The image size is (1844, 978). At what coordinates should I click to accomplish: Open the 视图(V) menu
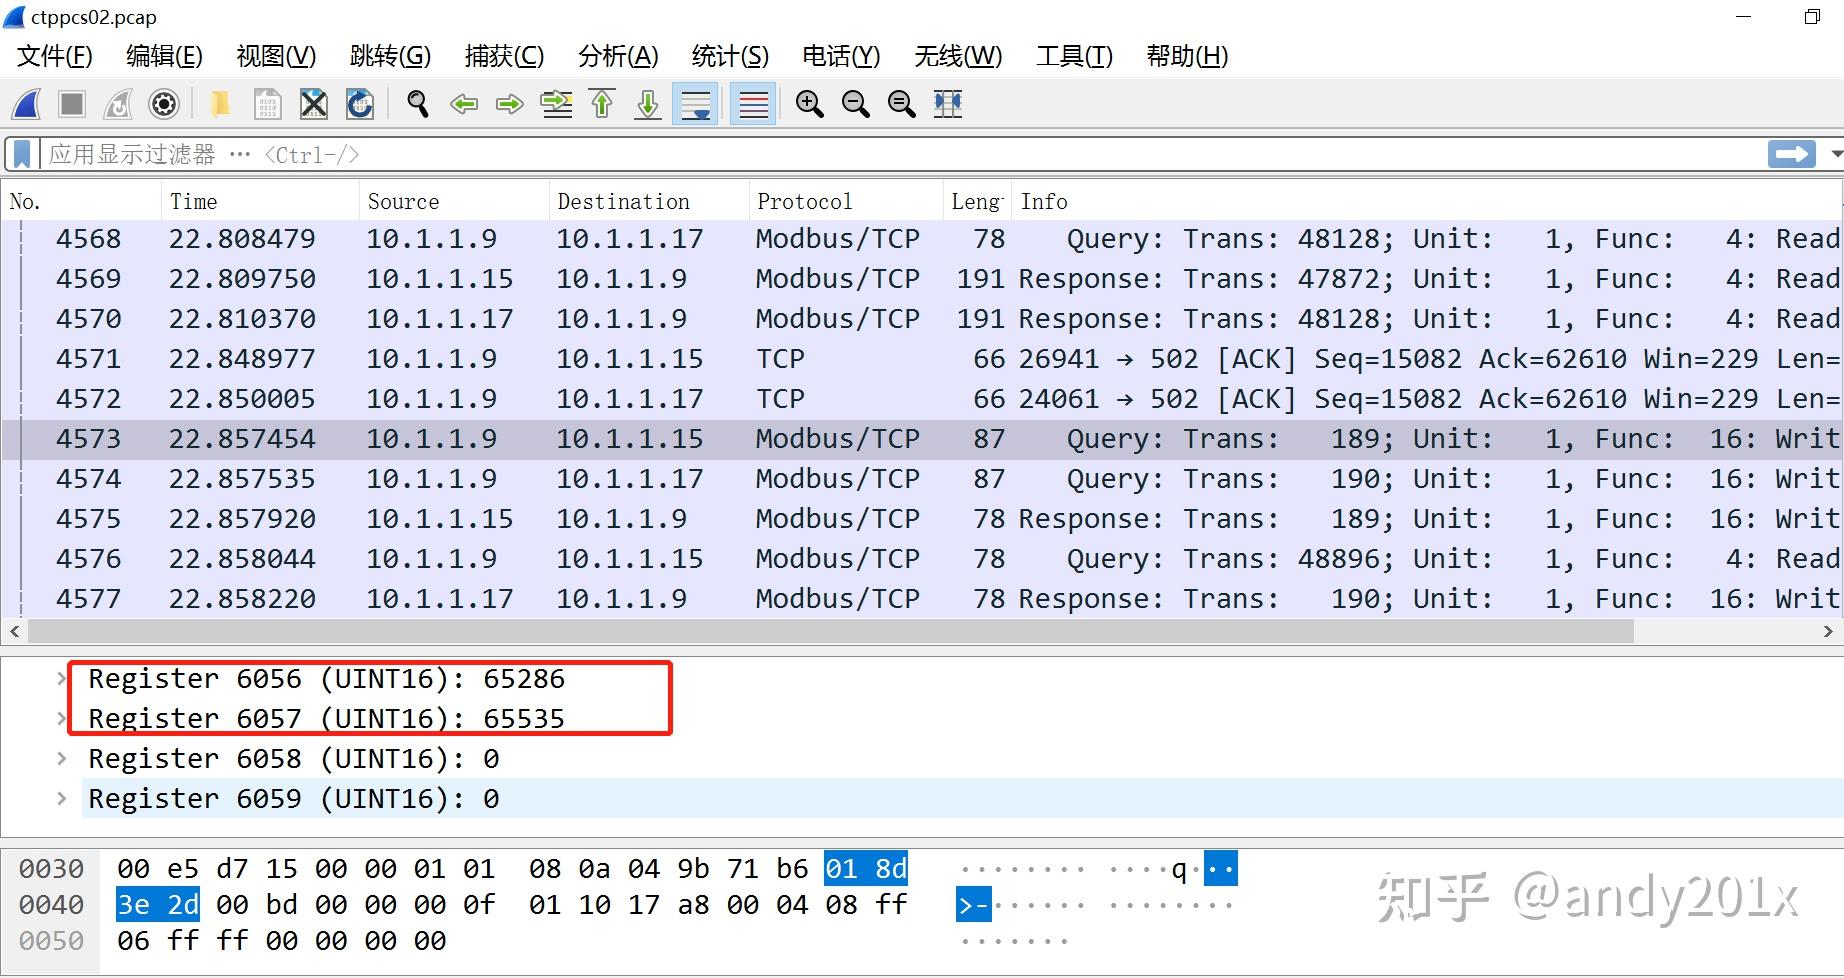[274, 57]
